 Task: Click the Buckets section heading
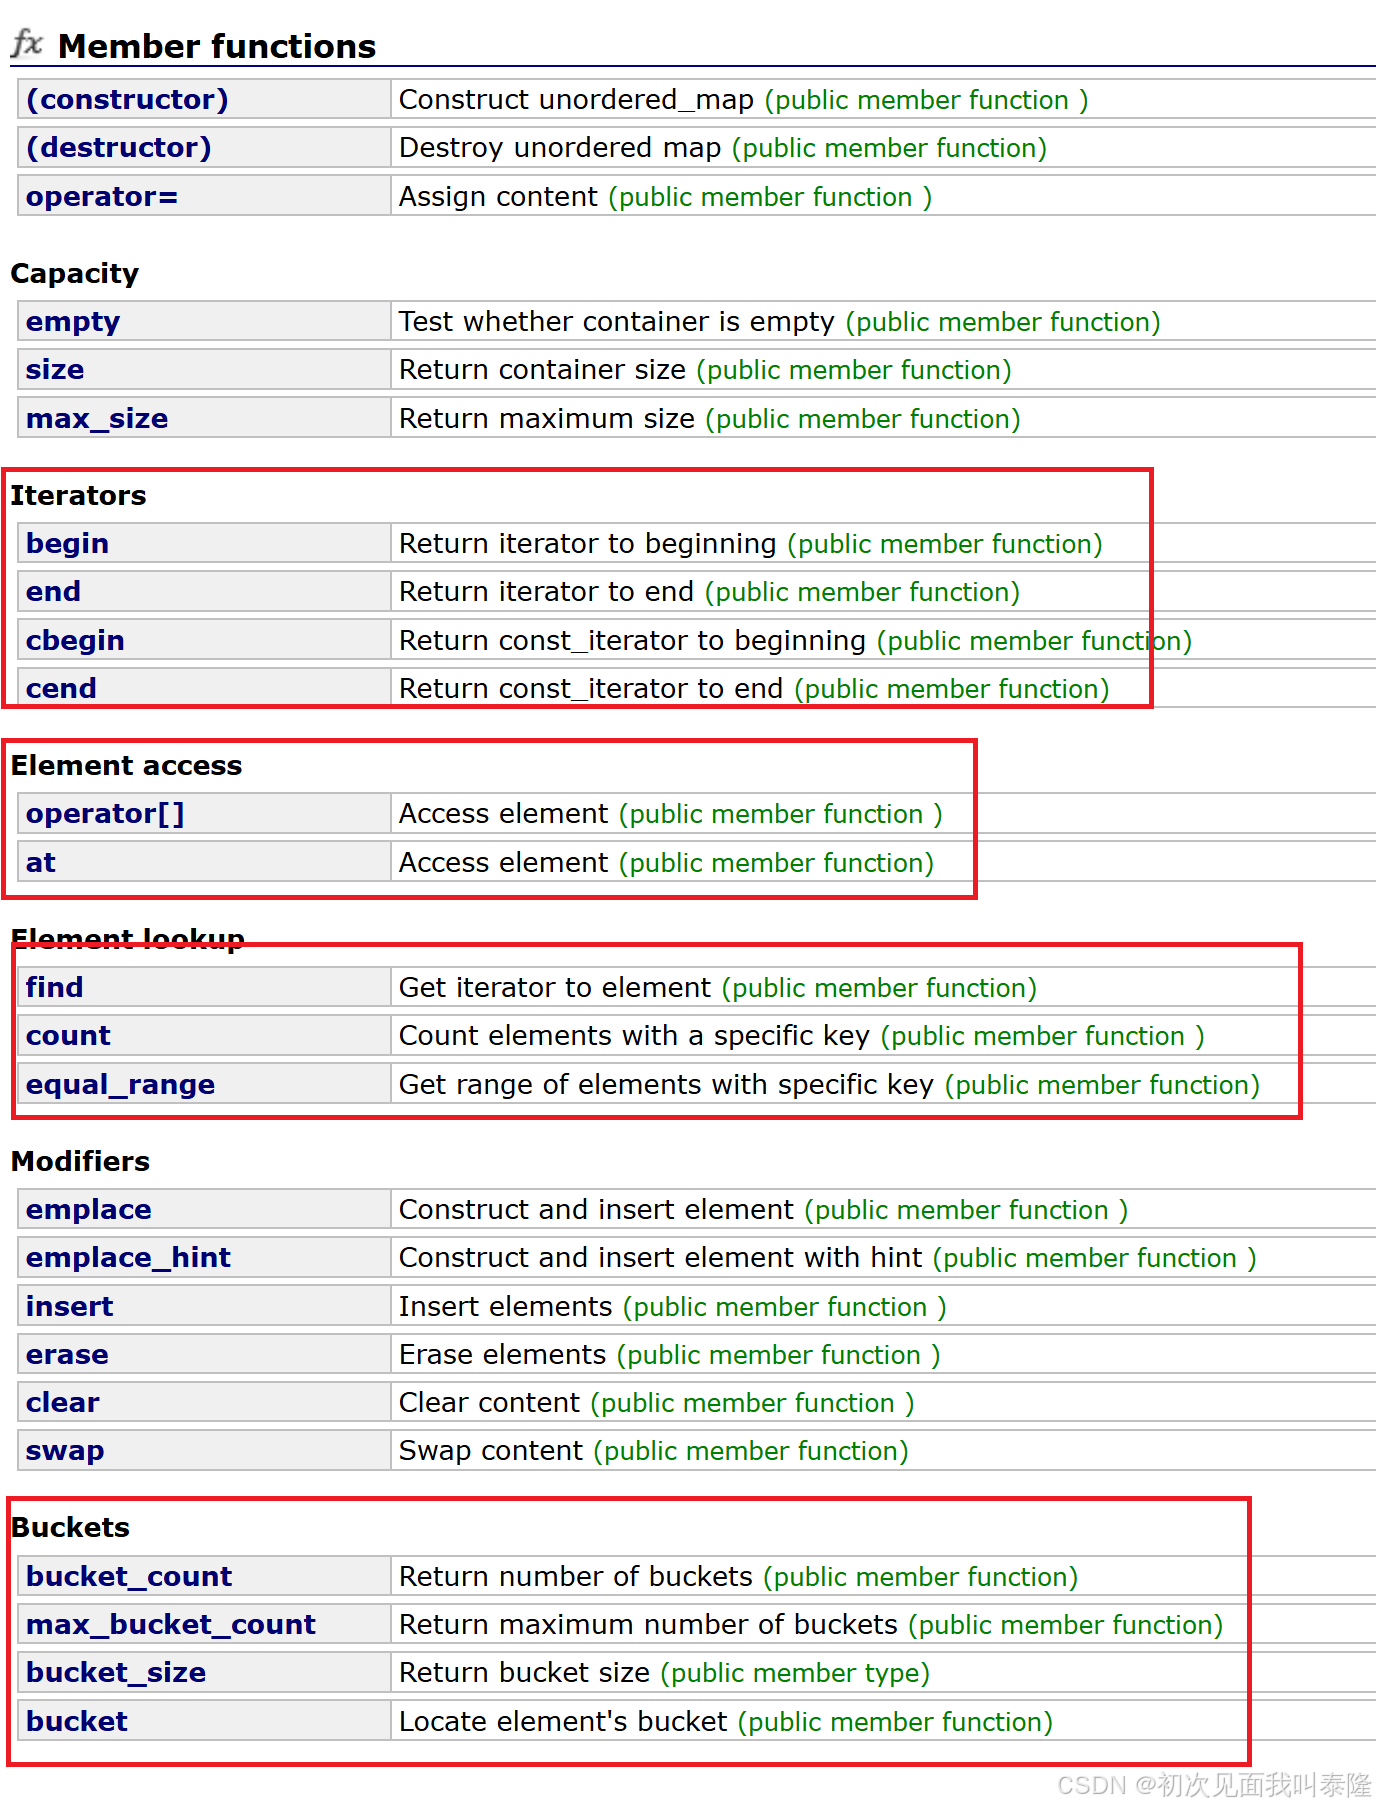pos(70,1528)
